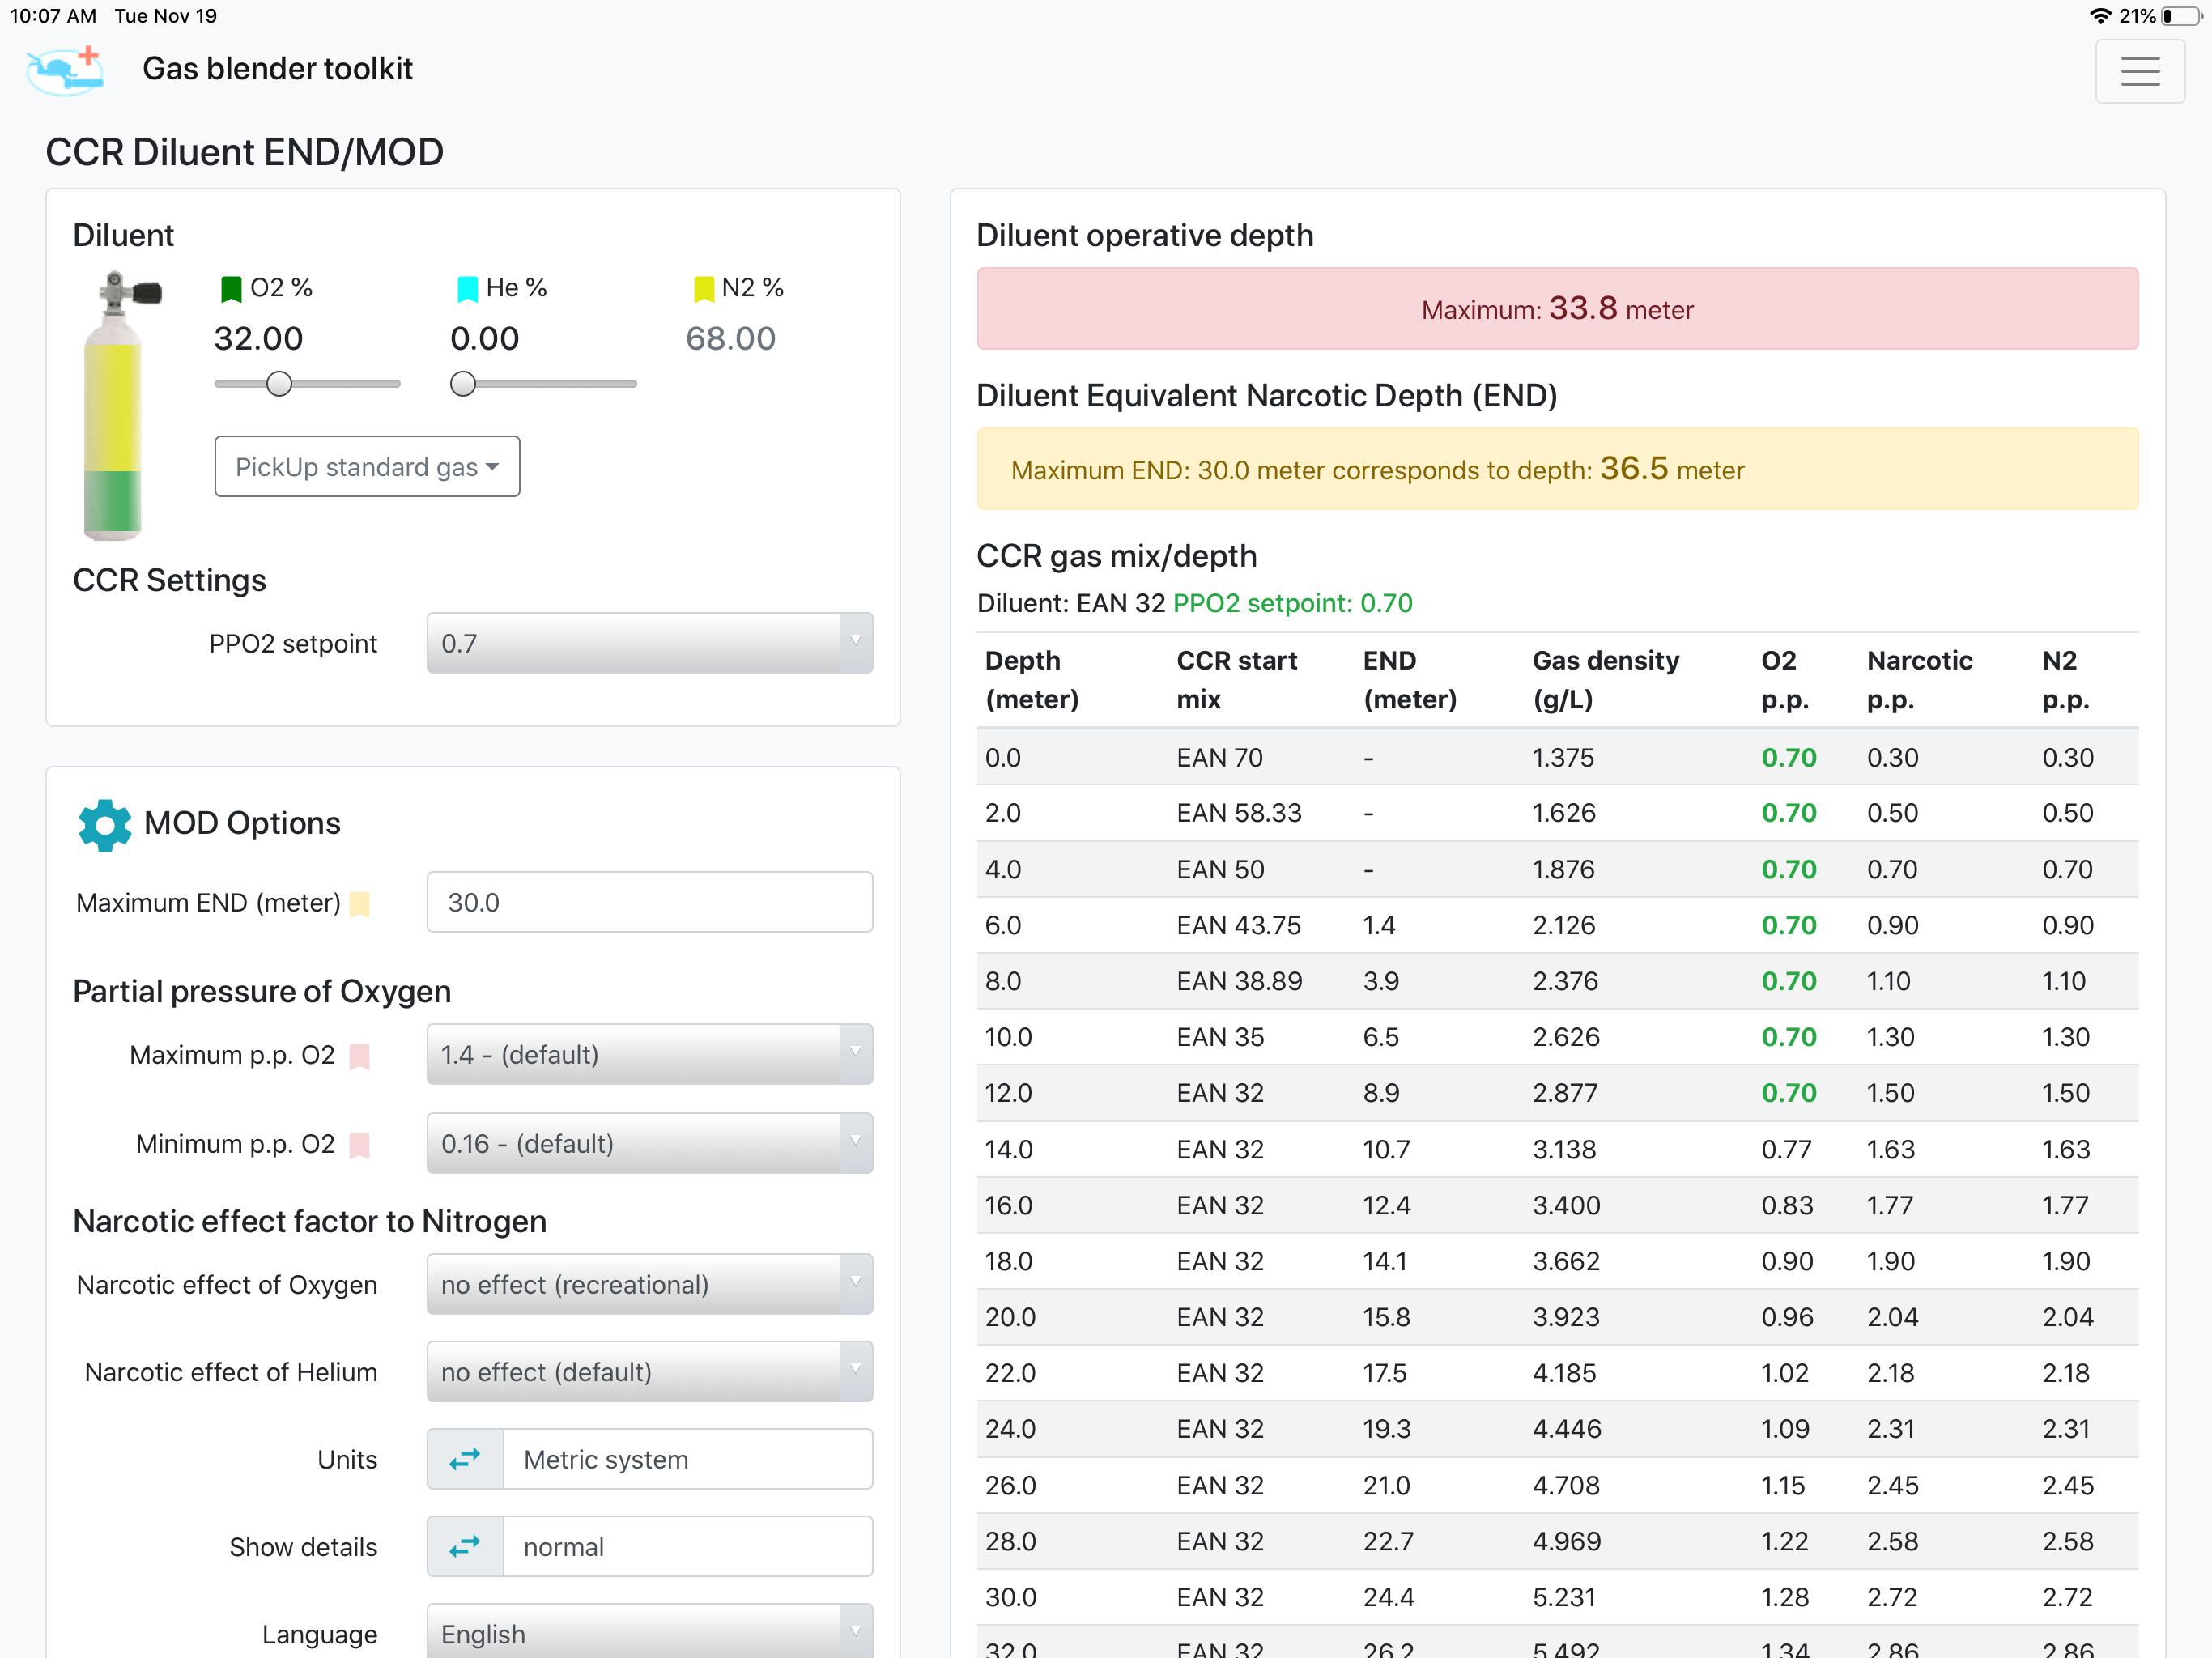Click the yellow Maximum END bookmark marker
Viewport: 2212px width, 1658px height.
tap(360, 904)
